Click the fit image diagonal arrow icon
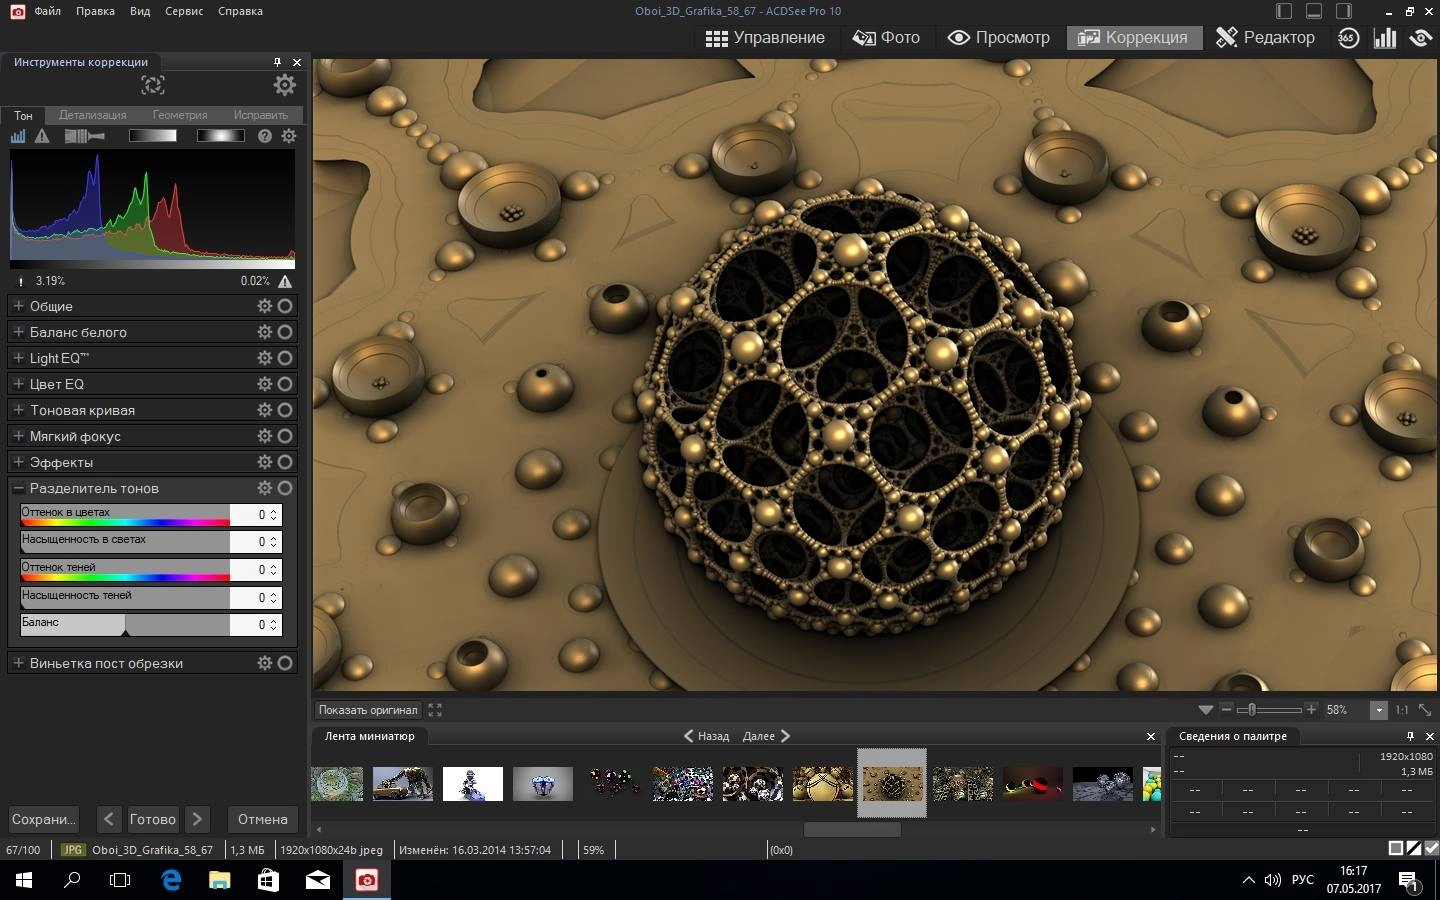Viewport: 1440px width, 900px height. [1425, 710]
